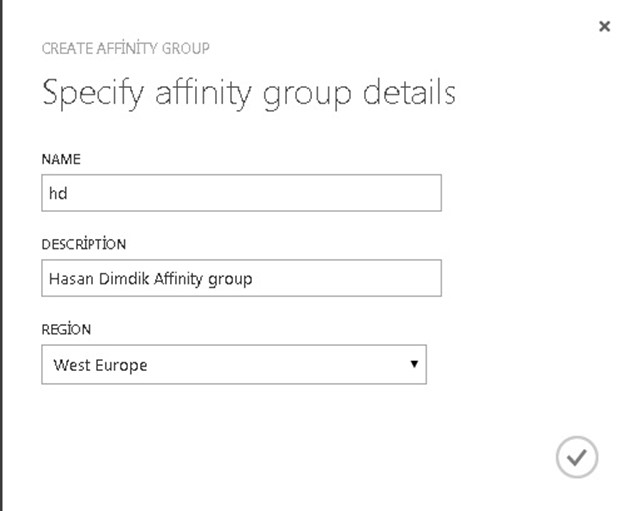Viewport: 631px width, 511px height.
Task: Click the dark left border of the dialog
Action: [2, 255]
